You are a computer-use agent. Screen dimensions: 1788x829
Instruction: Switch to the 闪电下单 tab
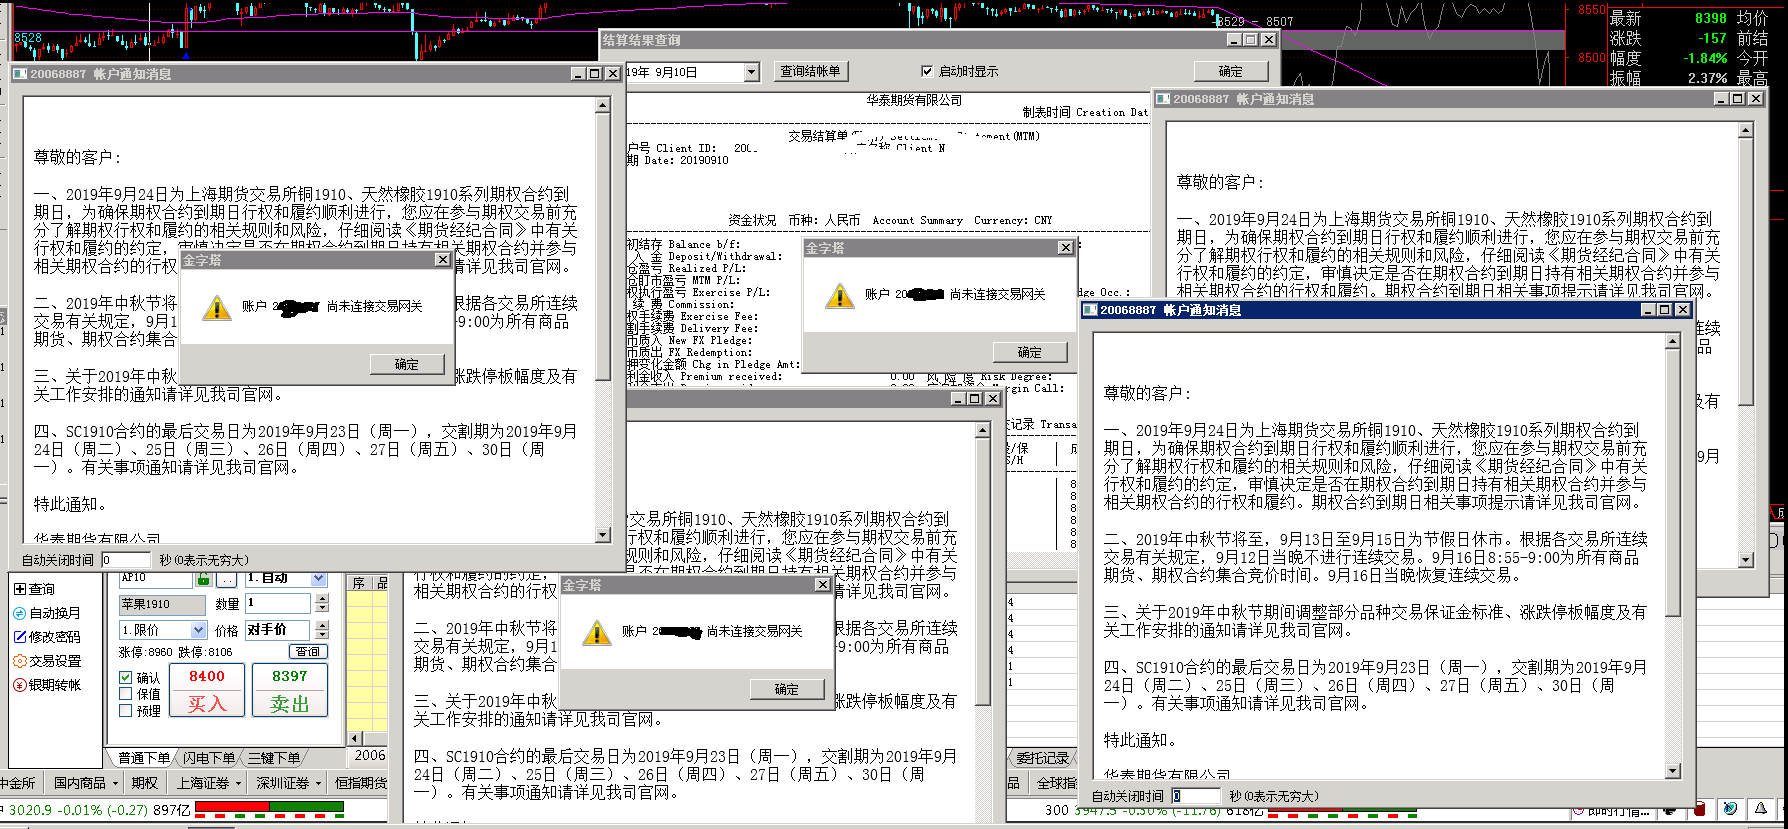pyautogui.click(x=209, y=758)
